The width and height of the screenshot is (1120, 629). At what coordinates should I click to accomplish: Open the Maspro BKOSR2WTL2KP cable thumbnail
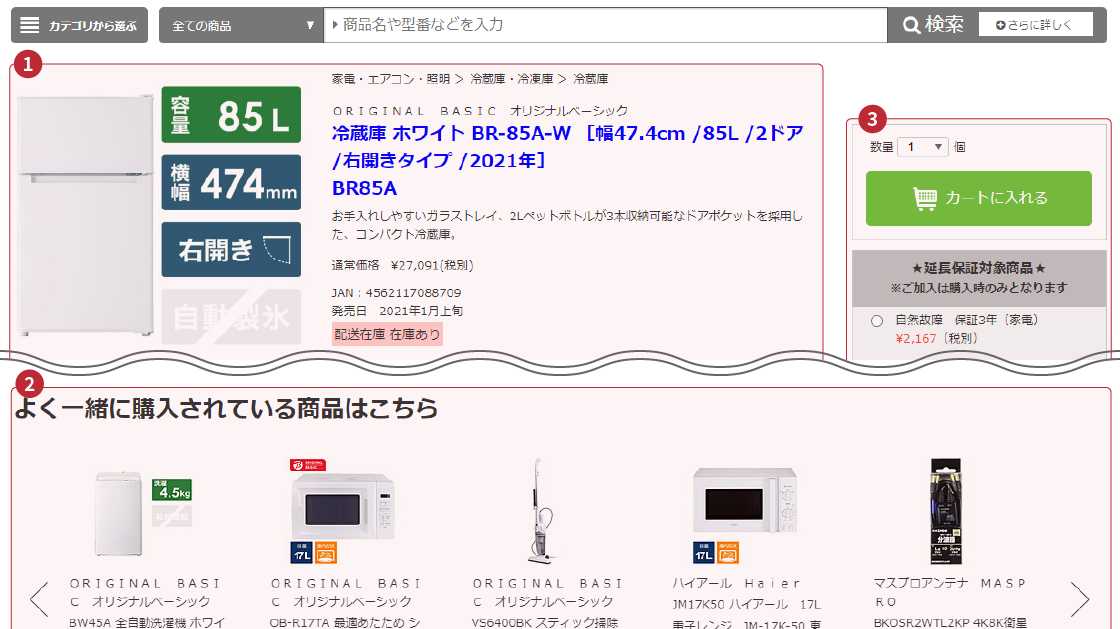(946, 511)
